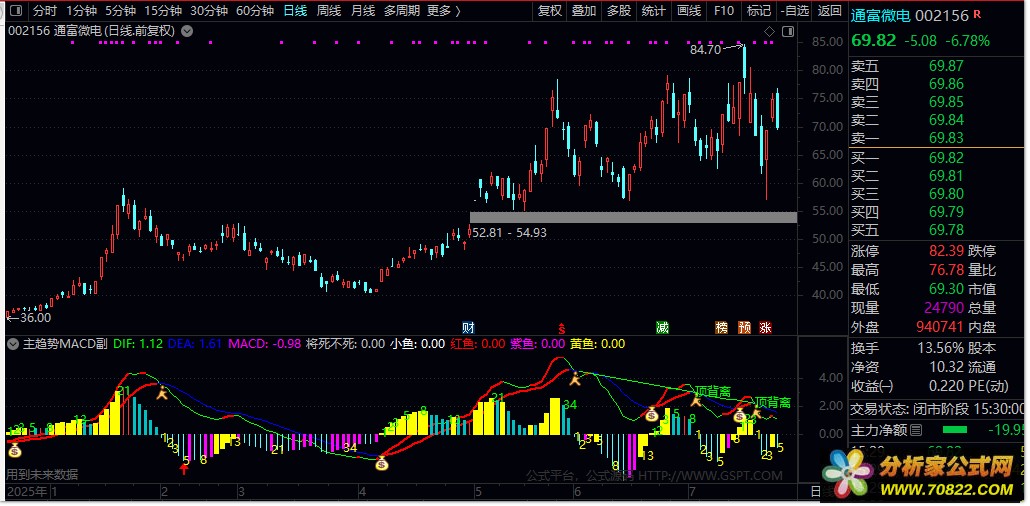Click the money bag icon near month 4
Screen dimensions: 1030x506
click(382, 463)
